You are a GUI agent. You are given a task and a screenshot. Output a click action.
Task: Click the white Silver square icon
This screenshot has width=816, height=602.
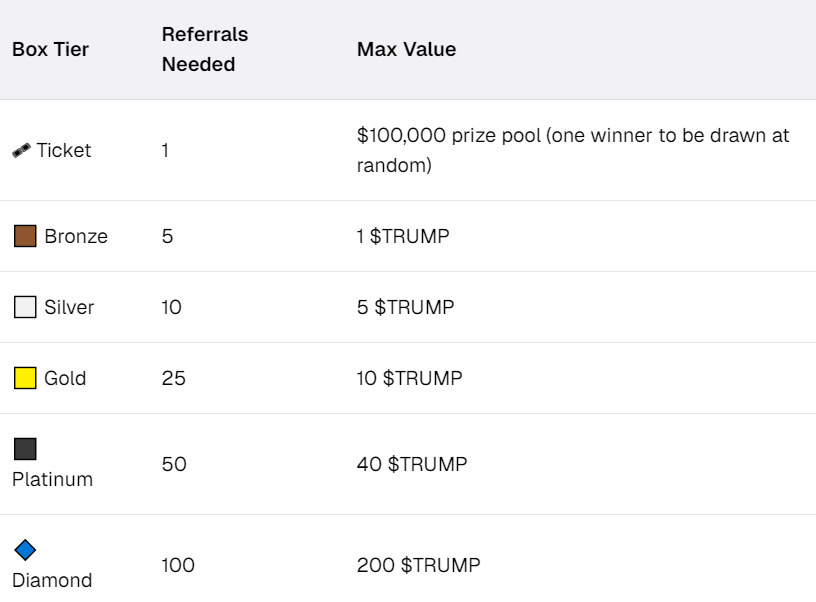click(25, 307)
